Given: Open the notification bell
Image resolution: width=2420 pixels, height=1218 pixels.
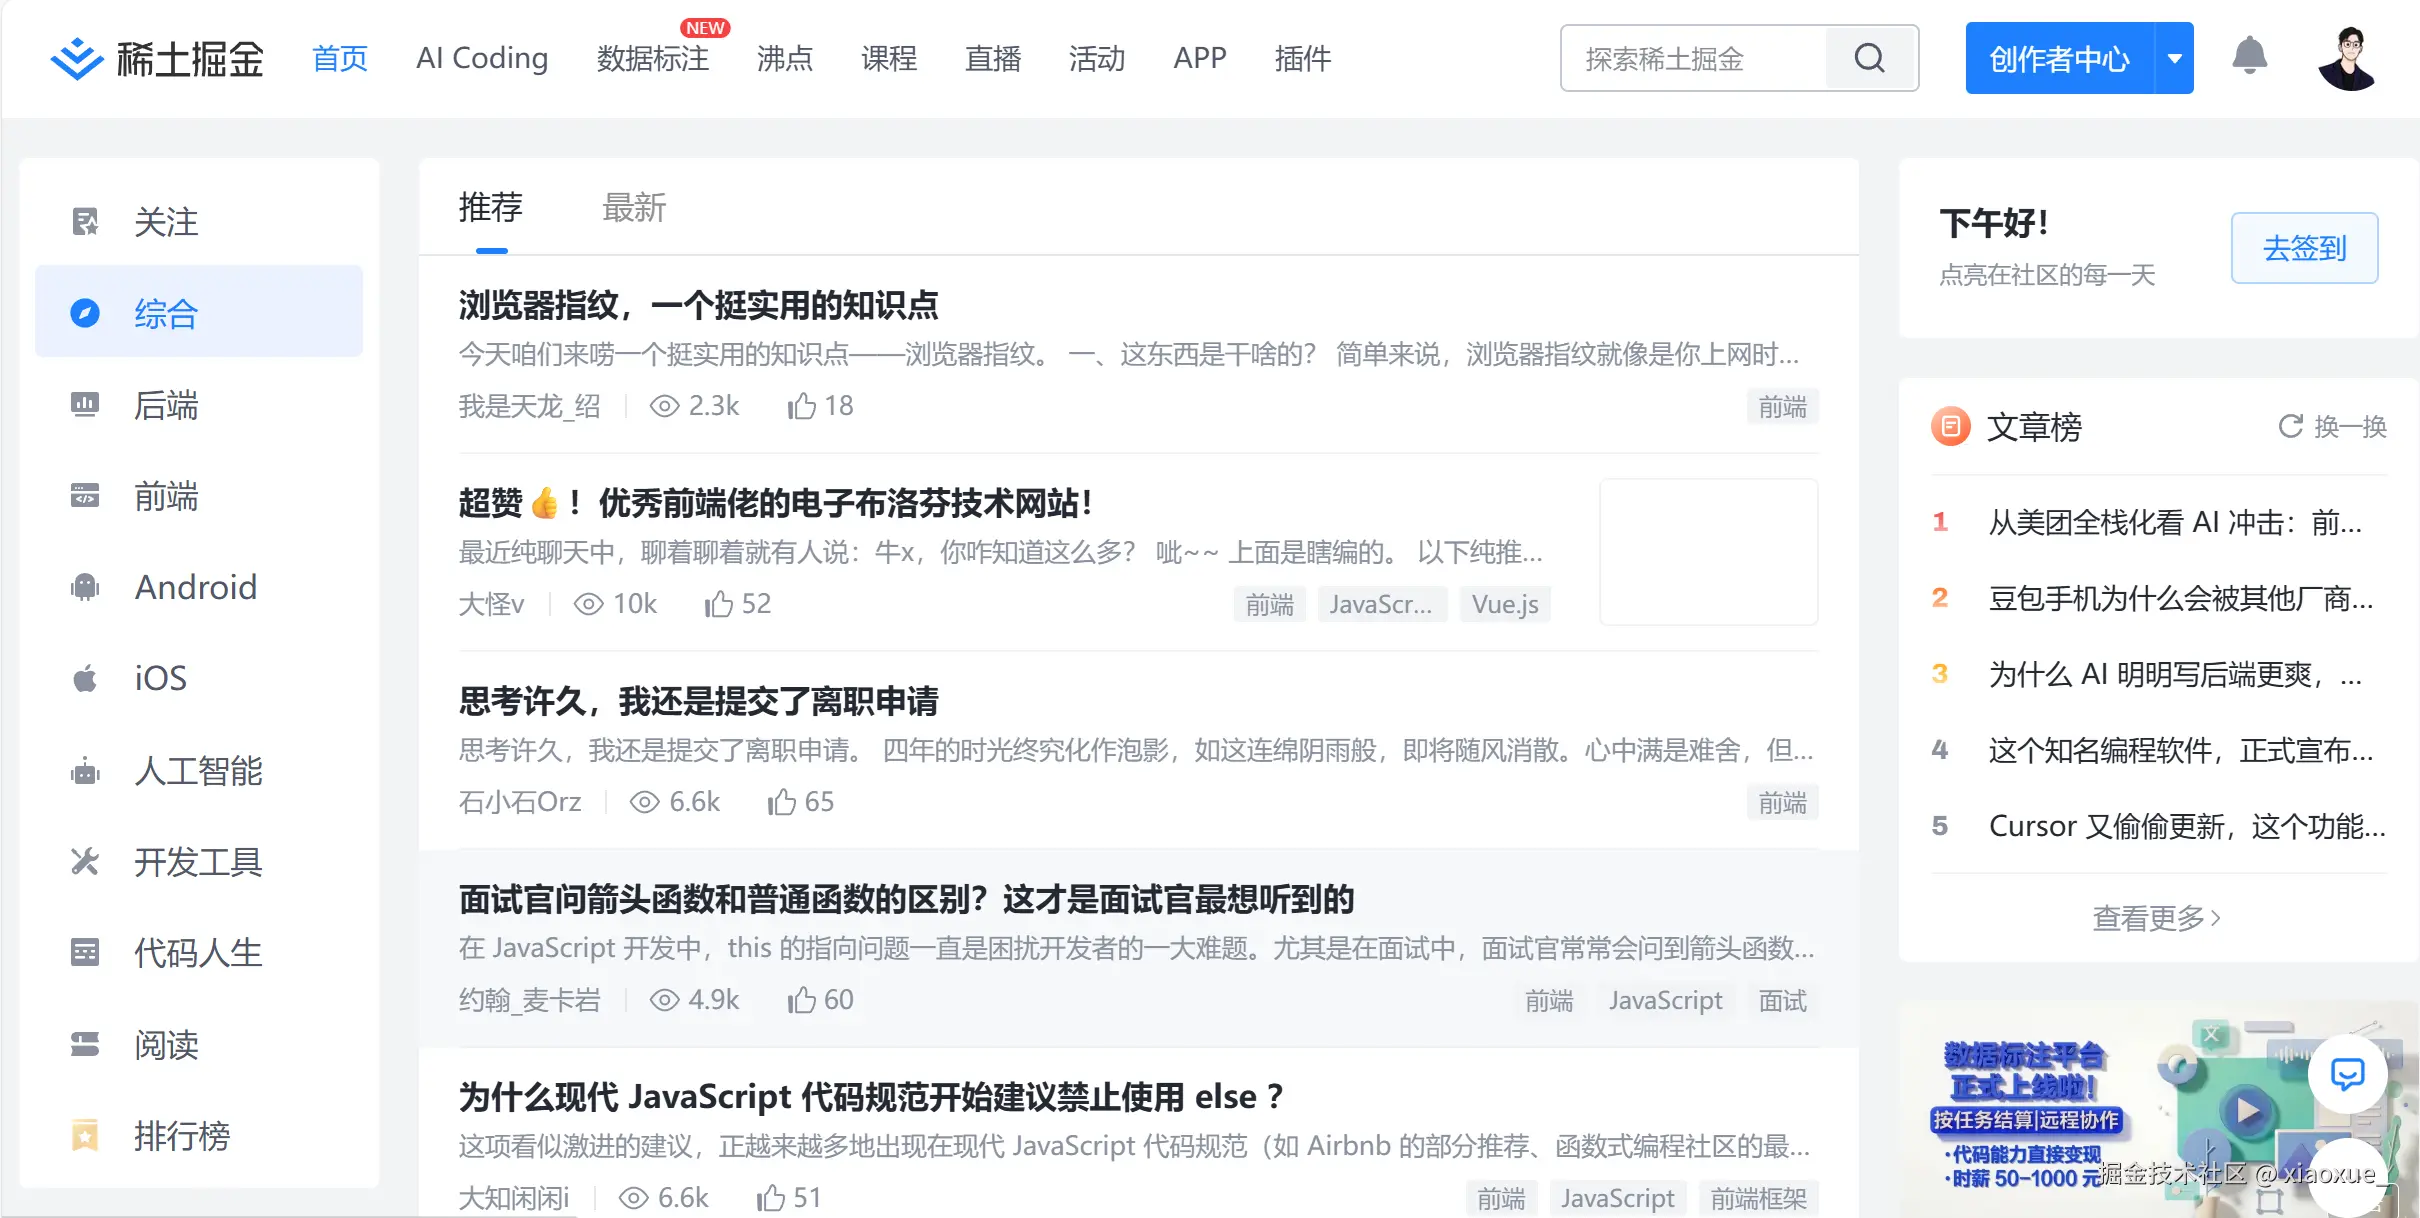Looking at the screenshot, I should tap(2252, 57).
